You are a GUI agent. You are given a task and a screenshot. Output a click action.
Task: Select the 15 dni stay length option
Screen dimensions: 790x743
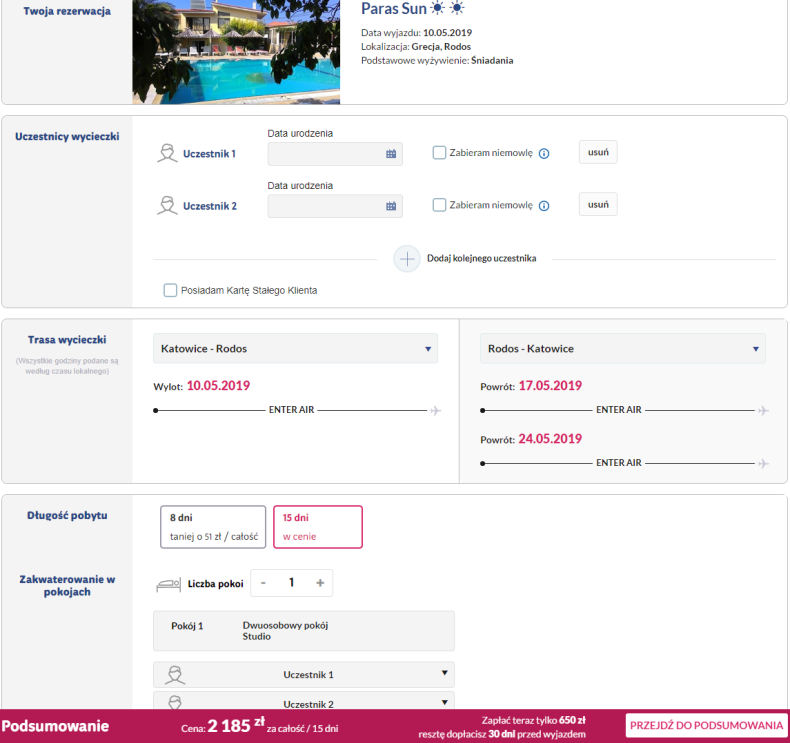[x=318, y=527]
